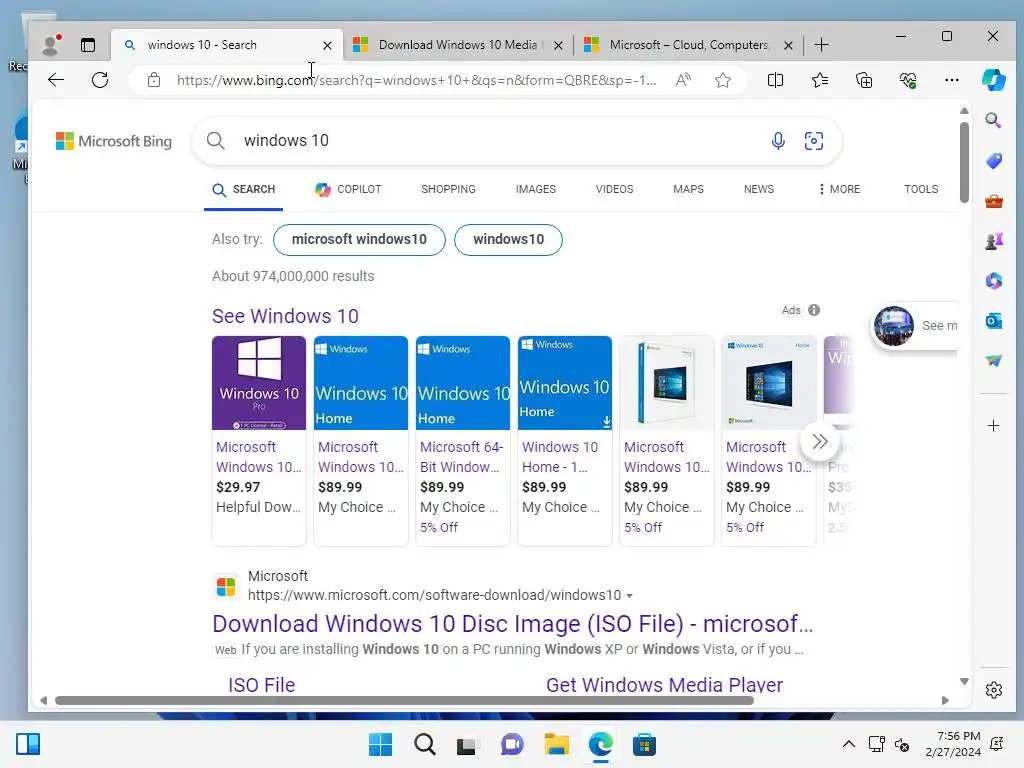
Task: Open the ISO File sublink
Action: coord(261,685)
